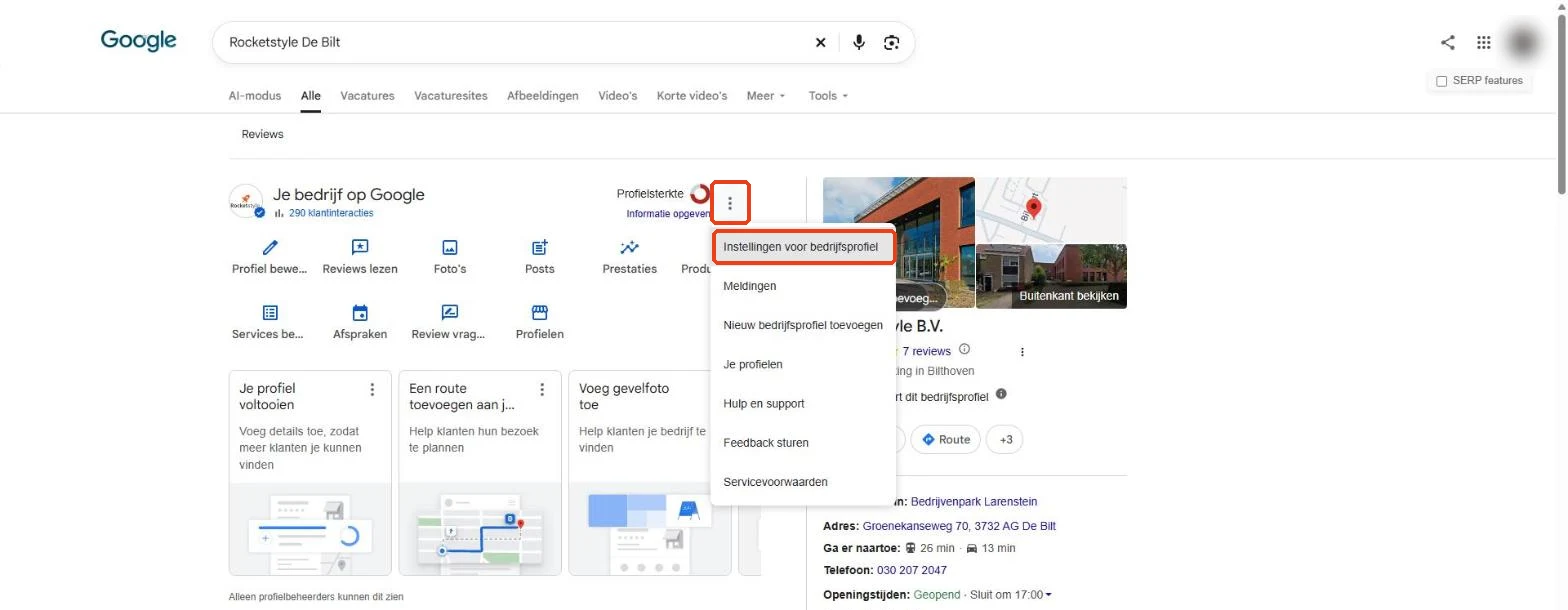Viewport: 1568px width, 610px height.
Task: Open the map thumbnail with red pin
Action: [x=1052, y=209]
